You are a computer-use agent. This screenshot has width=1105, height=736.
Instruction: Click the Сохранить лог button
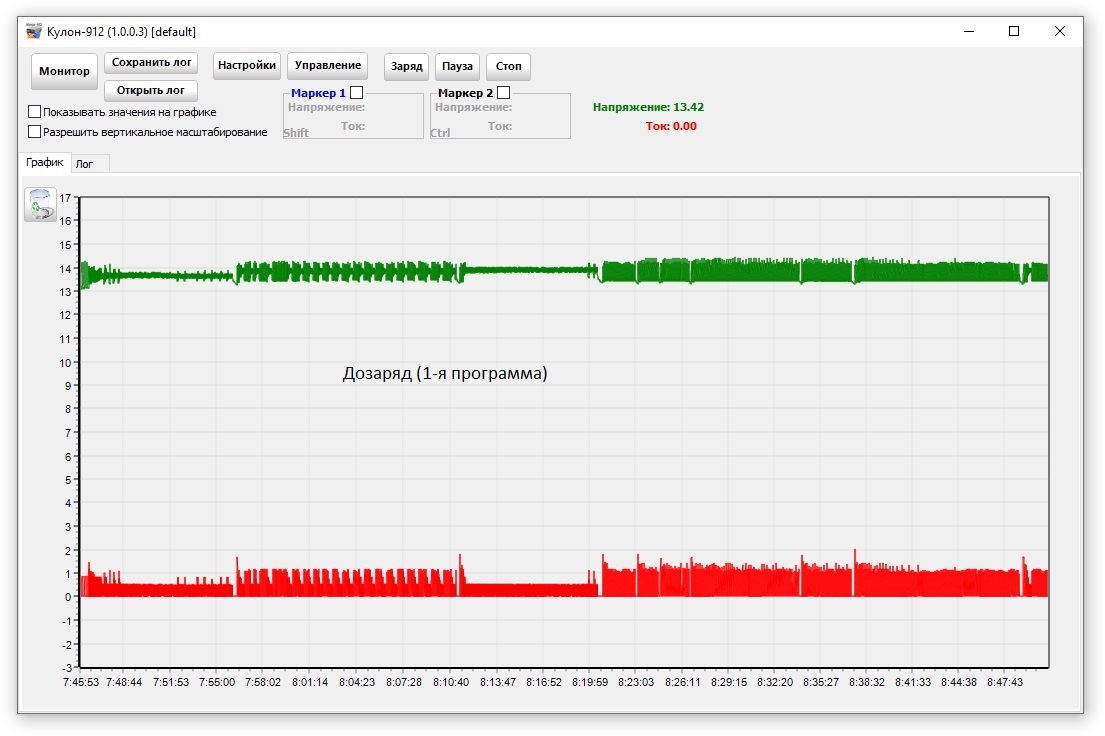point(151,63)
